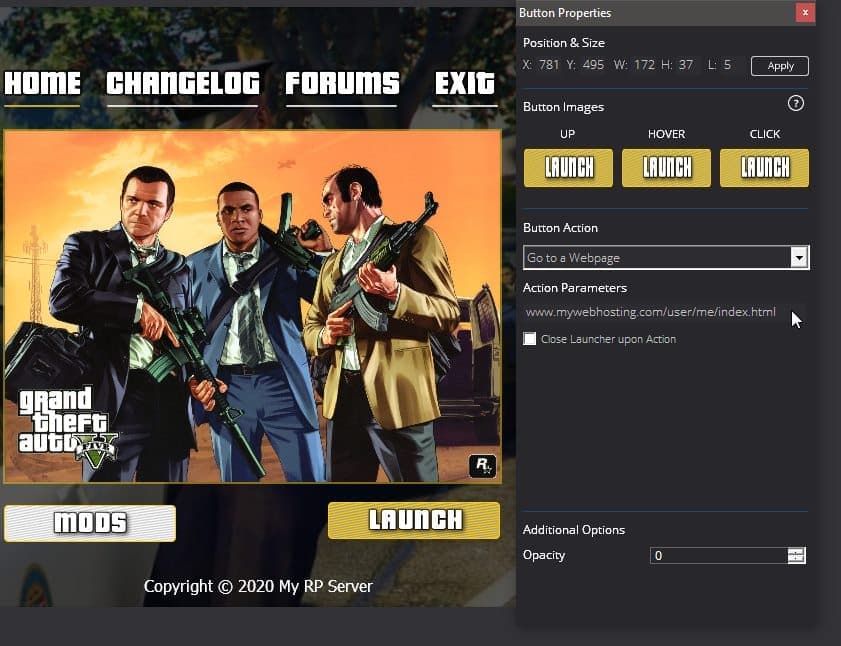Open the Button Images help tooltip

tap(795, 103)
